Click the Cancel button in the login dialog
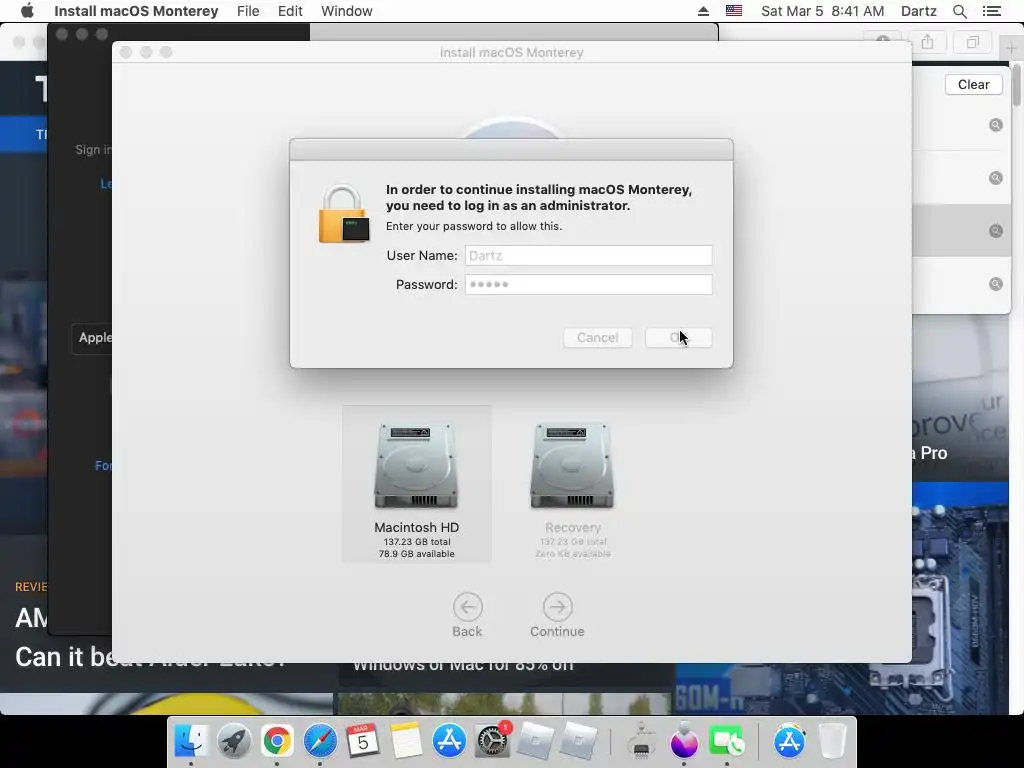This screenshot has width=1024, height=768. point(598,338)
